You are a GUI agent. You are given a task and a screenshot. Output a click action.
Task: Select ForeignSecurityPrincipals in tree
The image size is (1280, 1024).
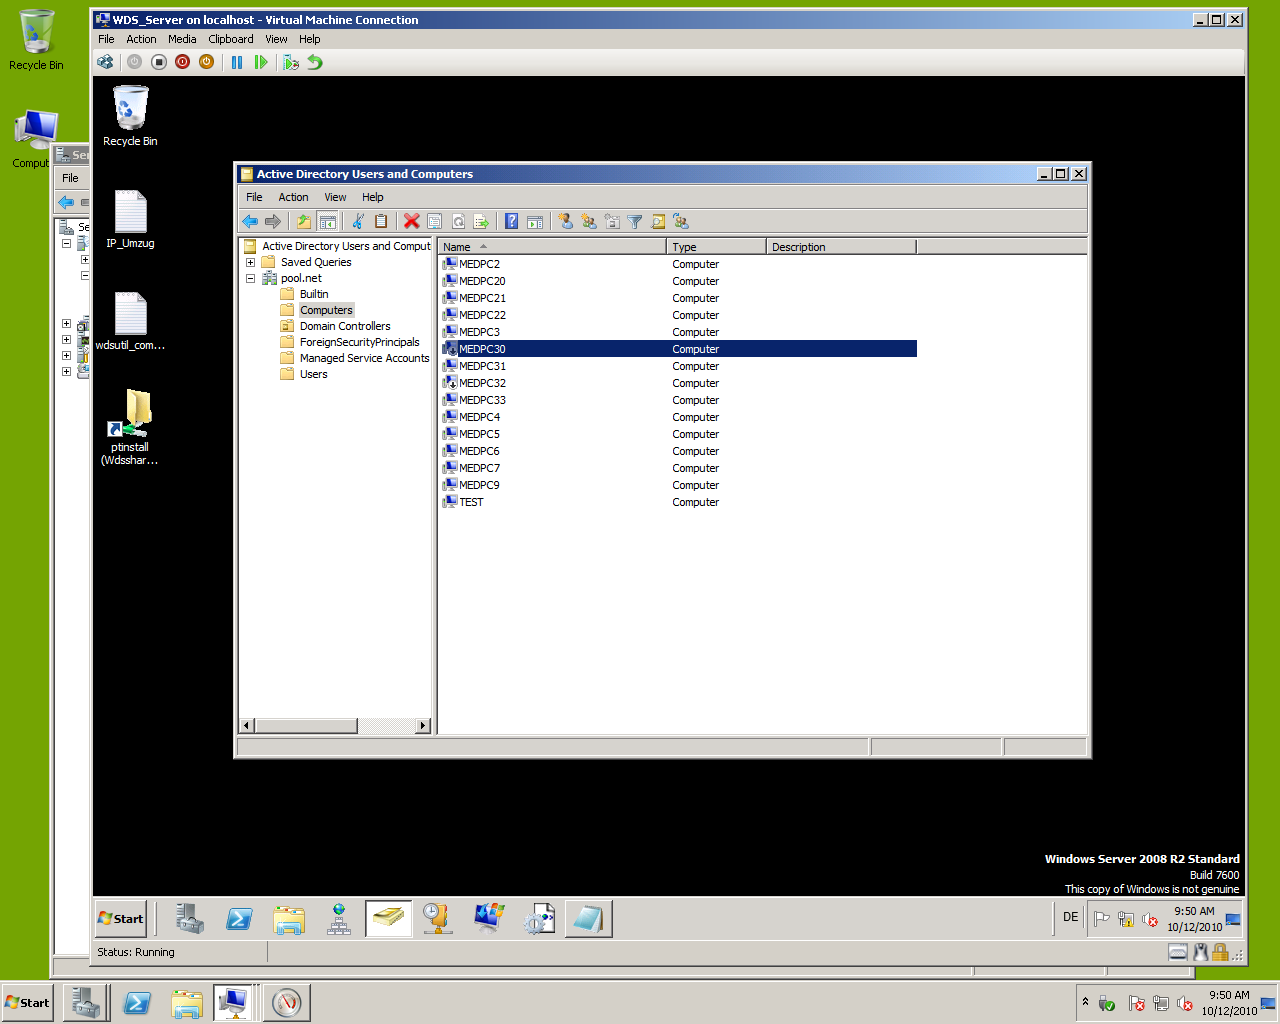click(x=360, y=342)
